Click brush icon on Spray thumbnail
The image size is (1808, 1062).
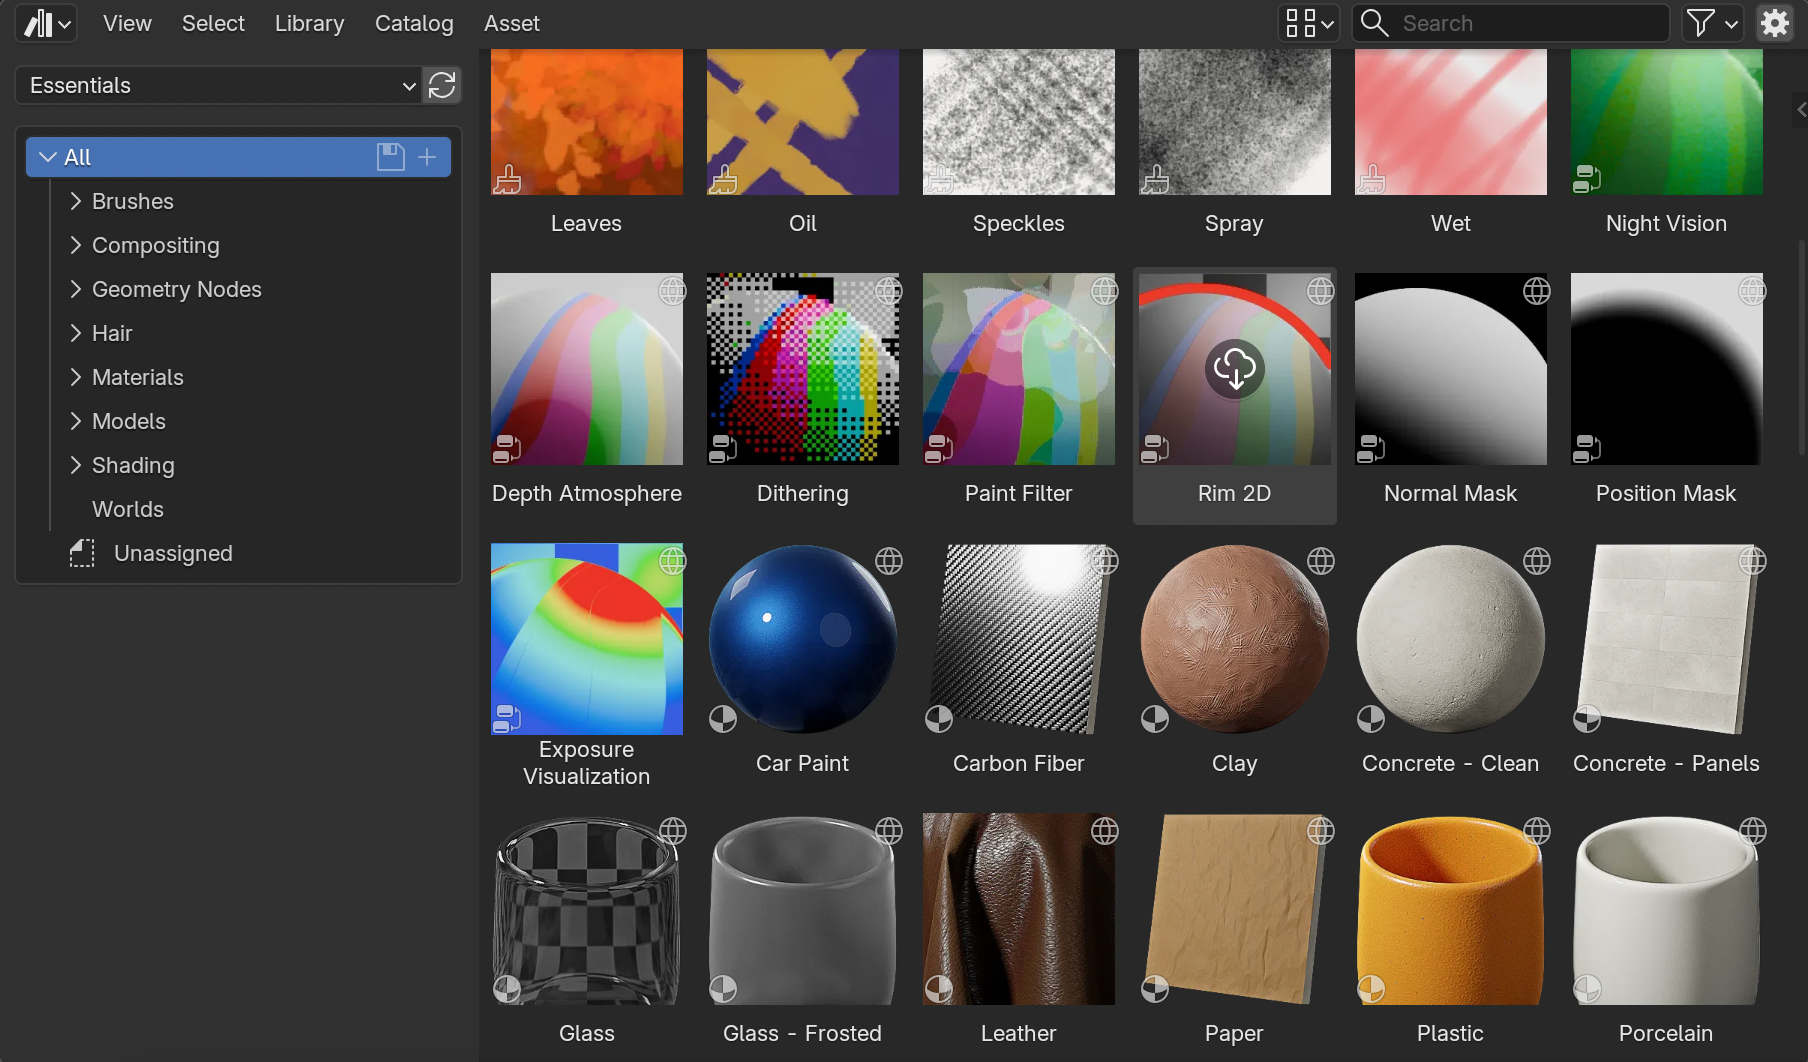[1155, 179]
